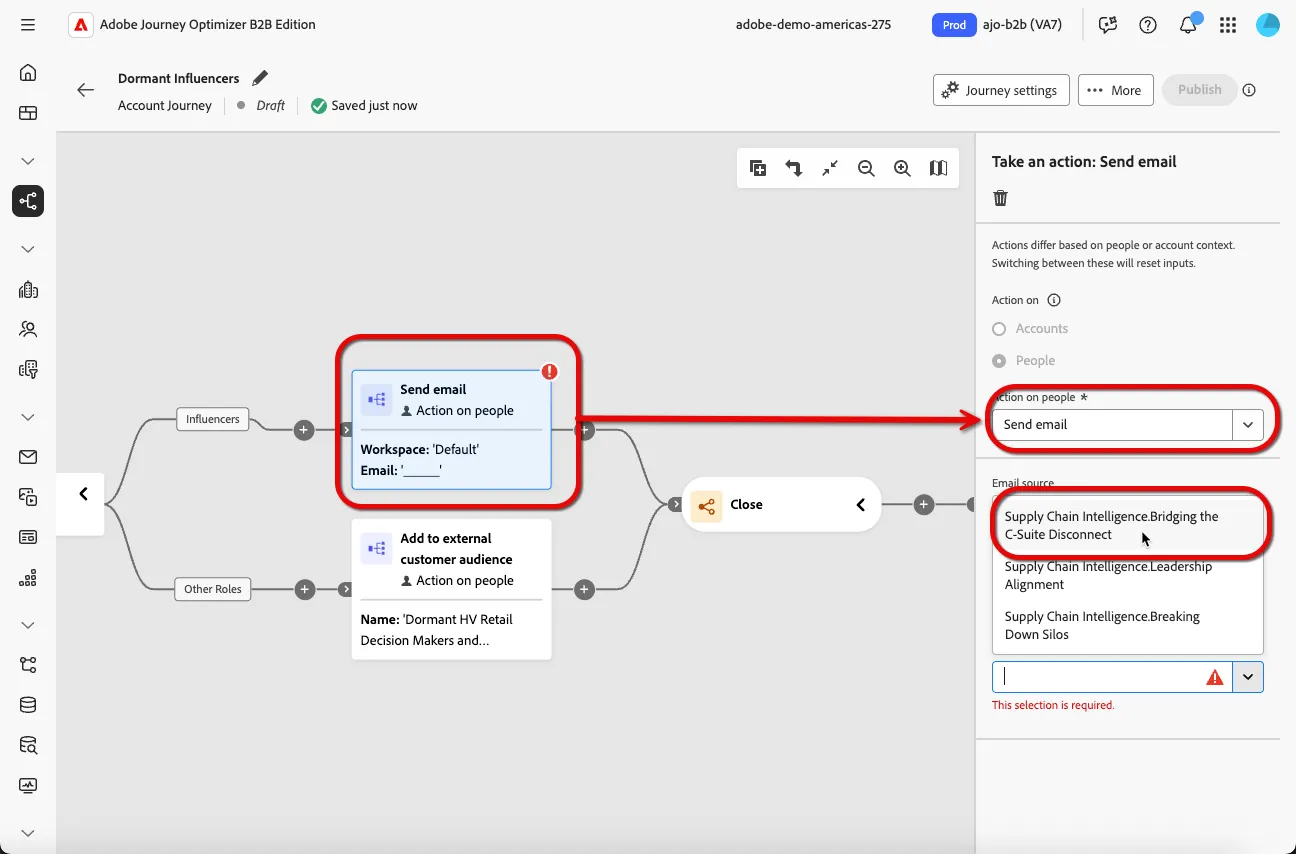1296x854 pixels.
Task: Open Journey settings
Action: [1001, 90]
